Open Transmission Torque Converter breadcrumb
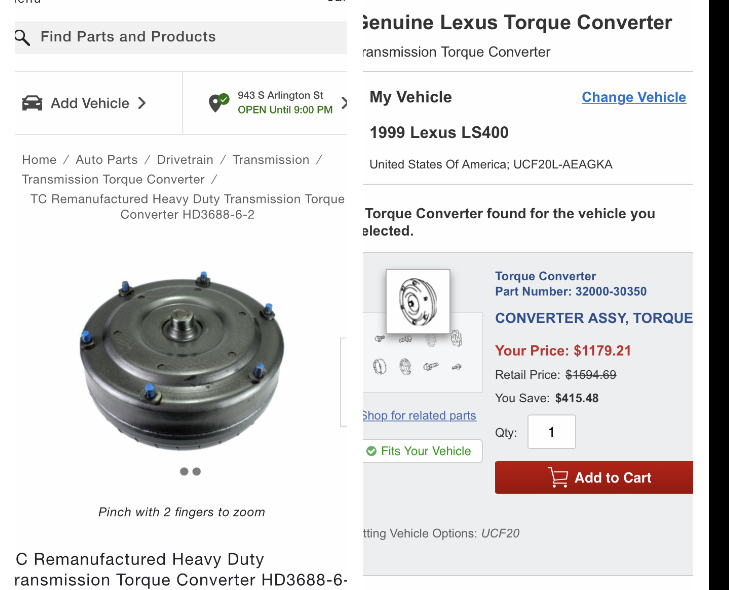 [113, 179]
